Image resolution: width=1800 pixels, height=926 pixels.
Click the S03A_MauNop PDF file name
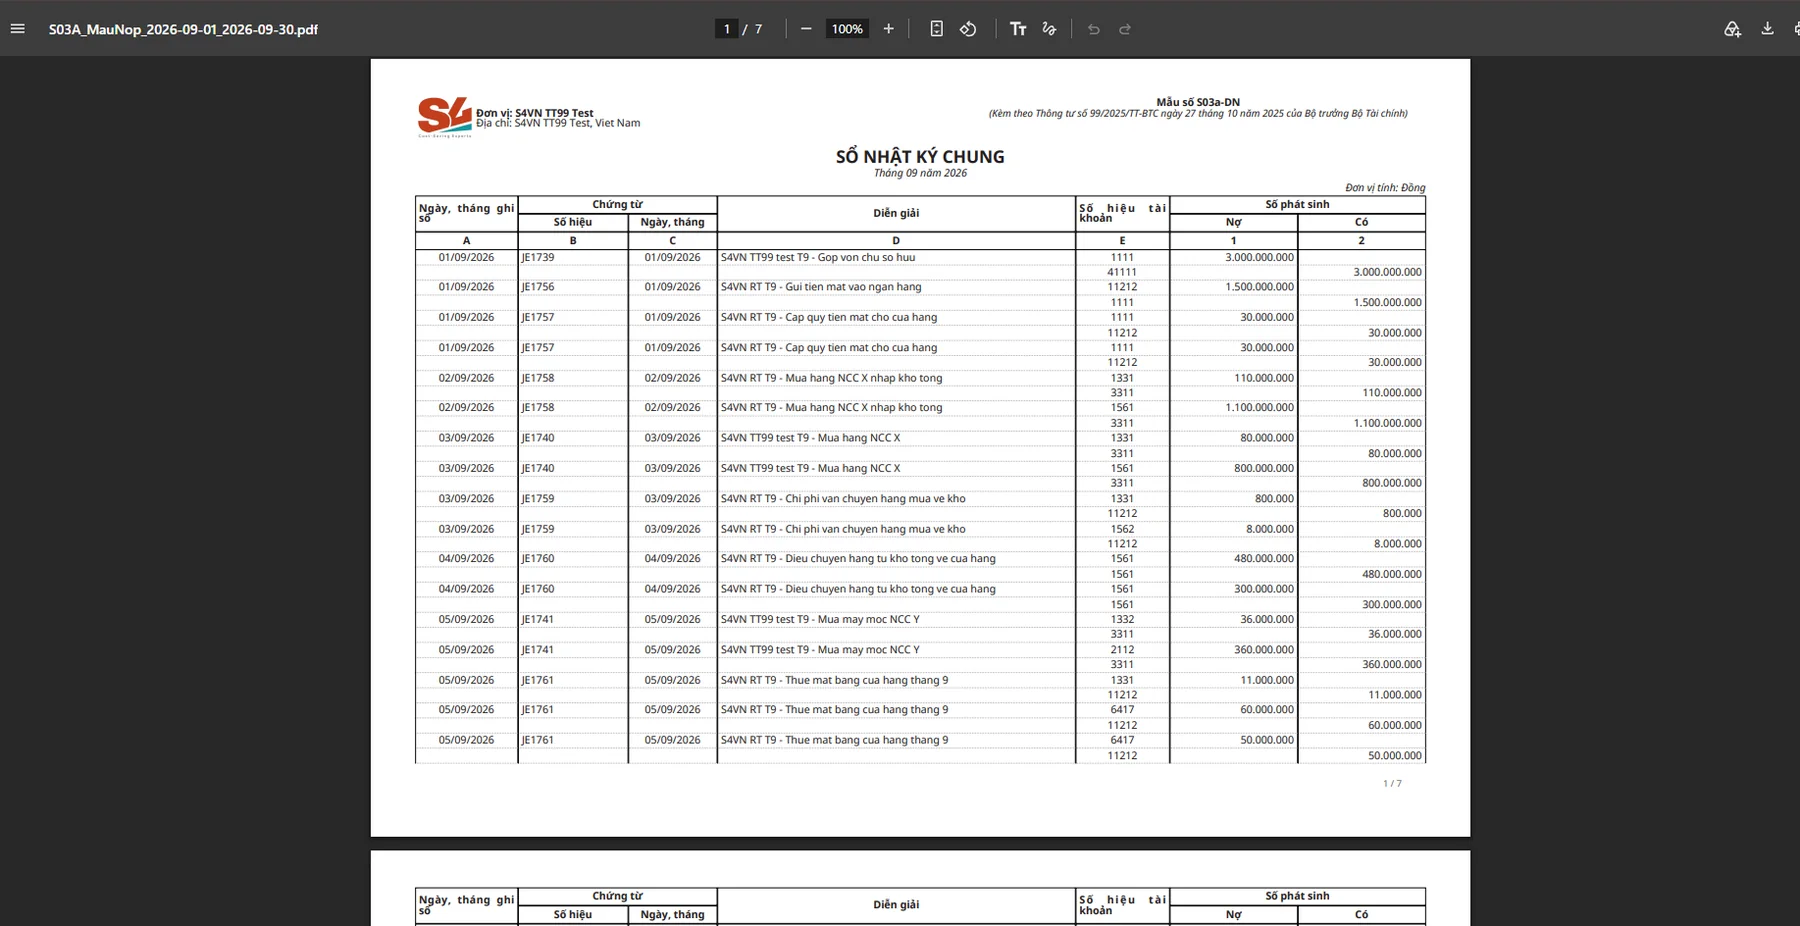183,29
